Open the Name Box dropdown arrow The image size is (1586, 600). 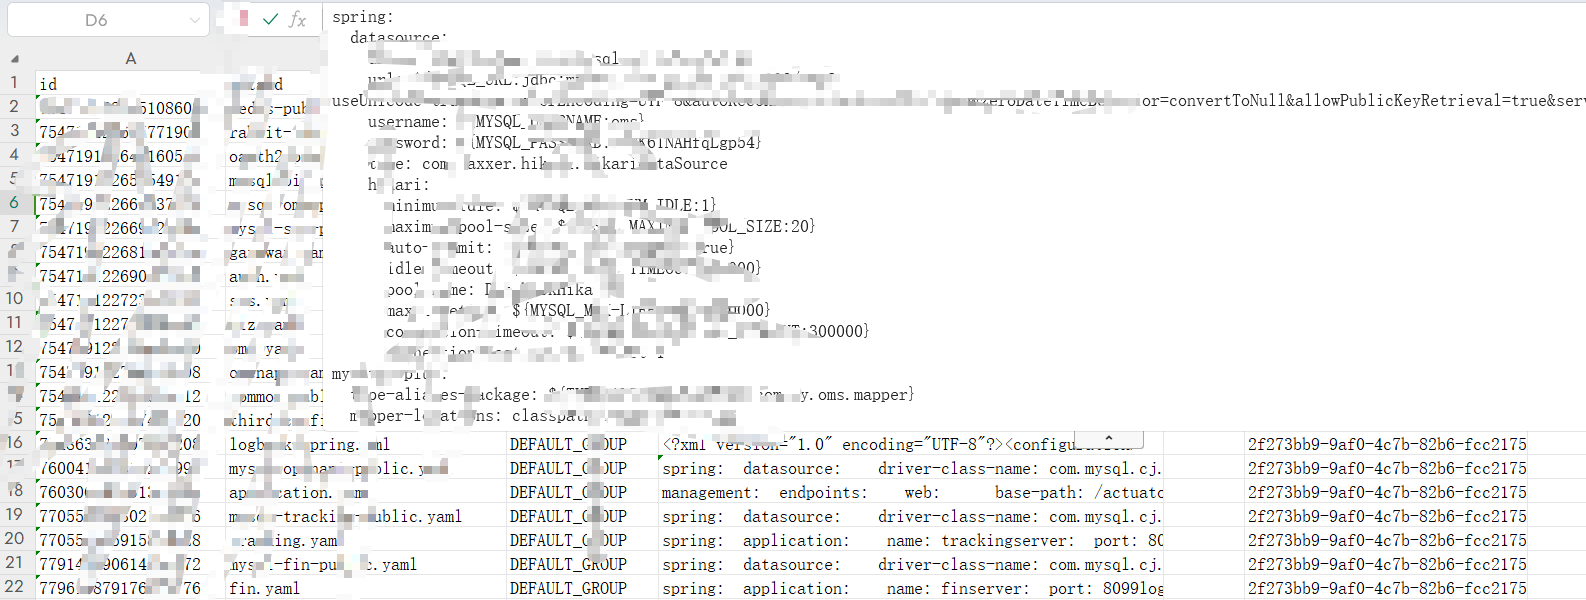[194, 20]
